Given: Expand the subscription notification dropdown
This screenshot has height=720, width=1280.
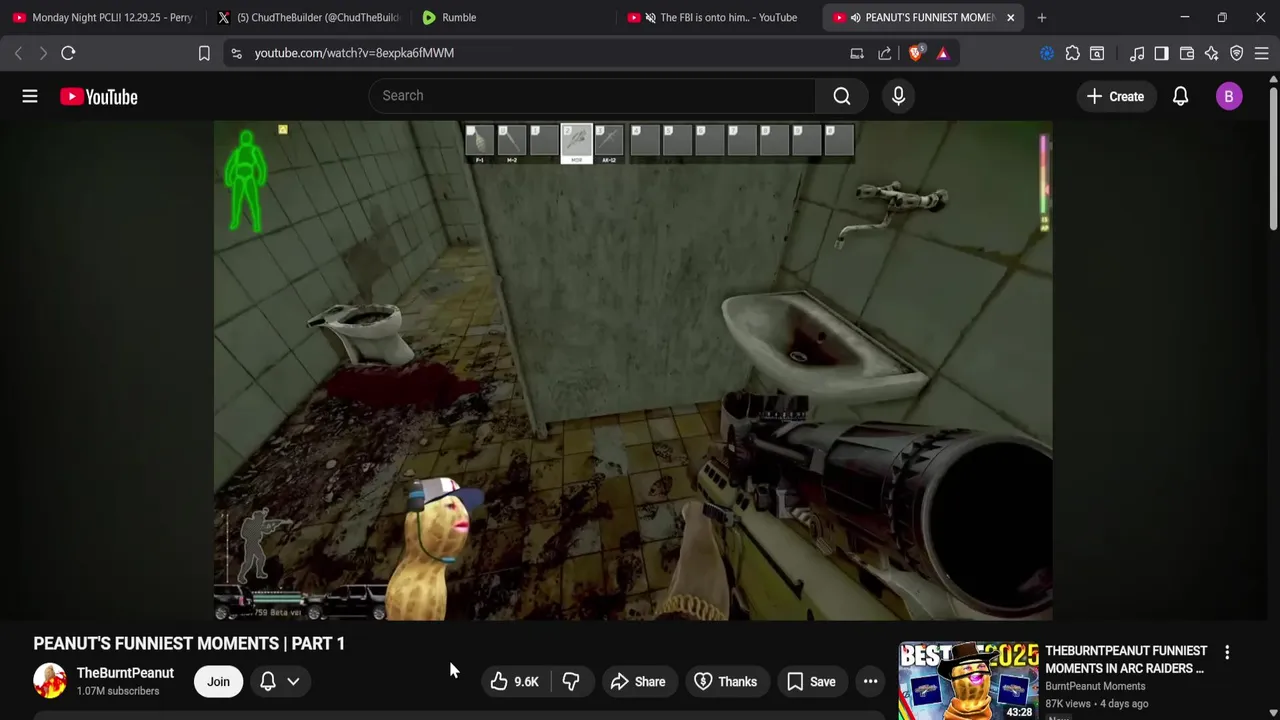Looking at the screenshot, I should [280, 682].
